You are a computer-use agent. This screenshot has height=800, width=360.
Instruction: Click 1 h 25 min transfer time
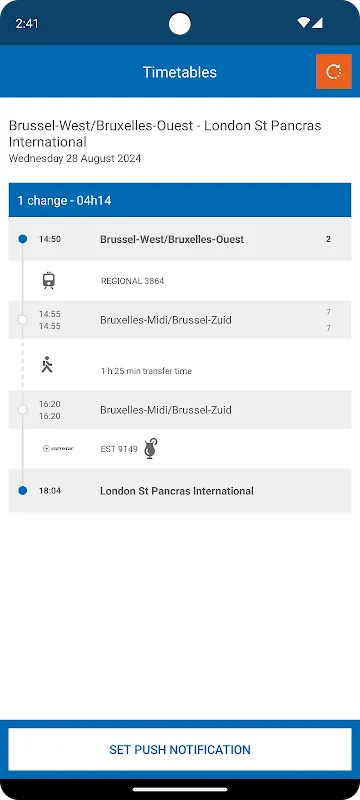click(146, 371)
